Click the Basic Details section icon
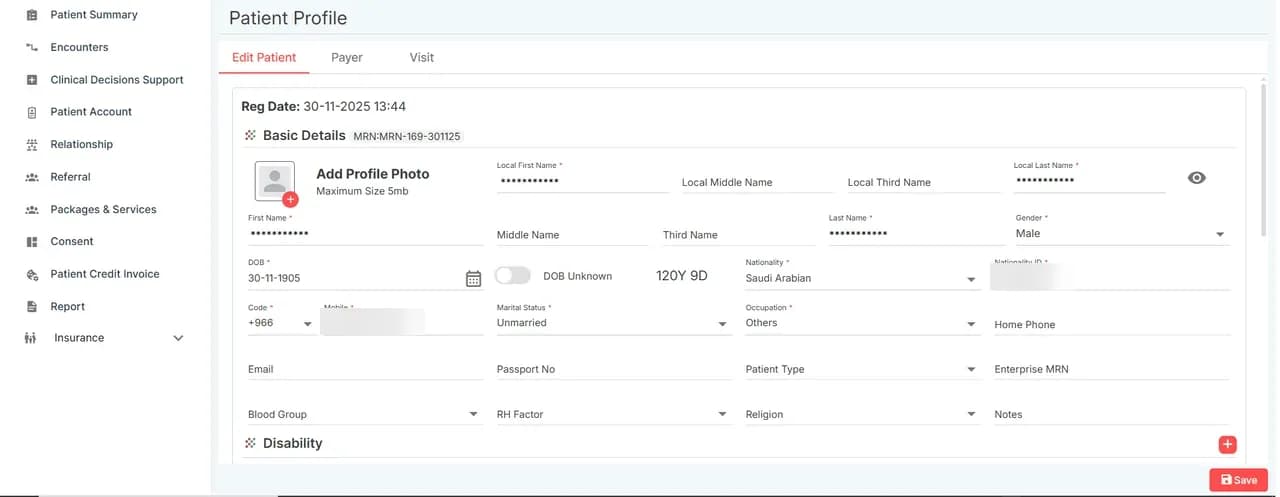 (250, 135)
